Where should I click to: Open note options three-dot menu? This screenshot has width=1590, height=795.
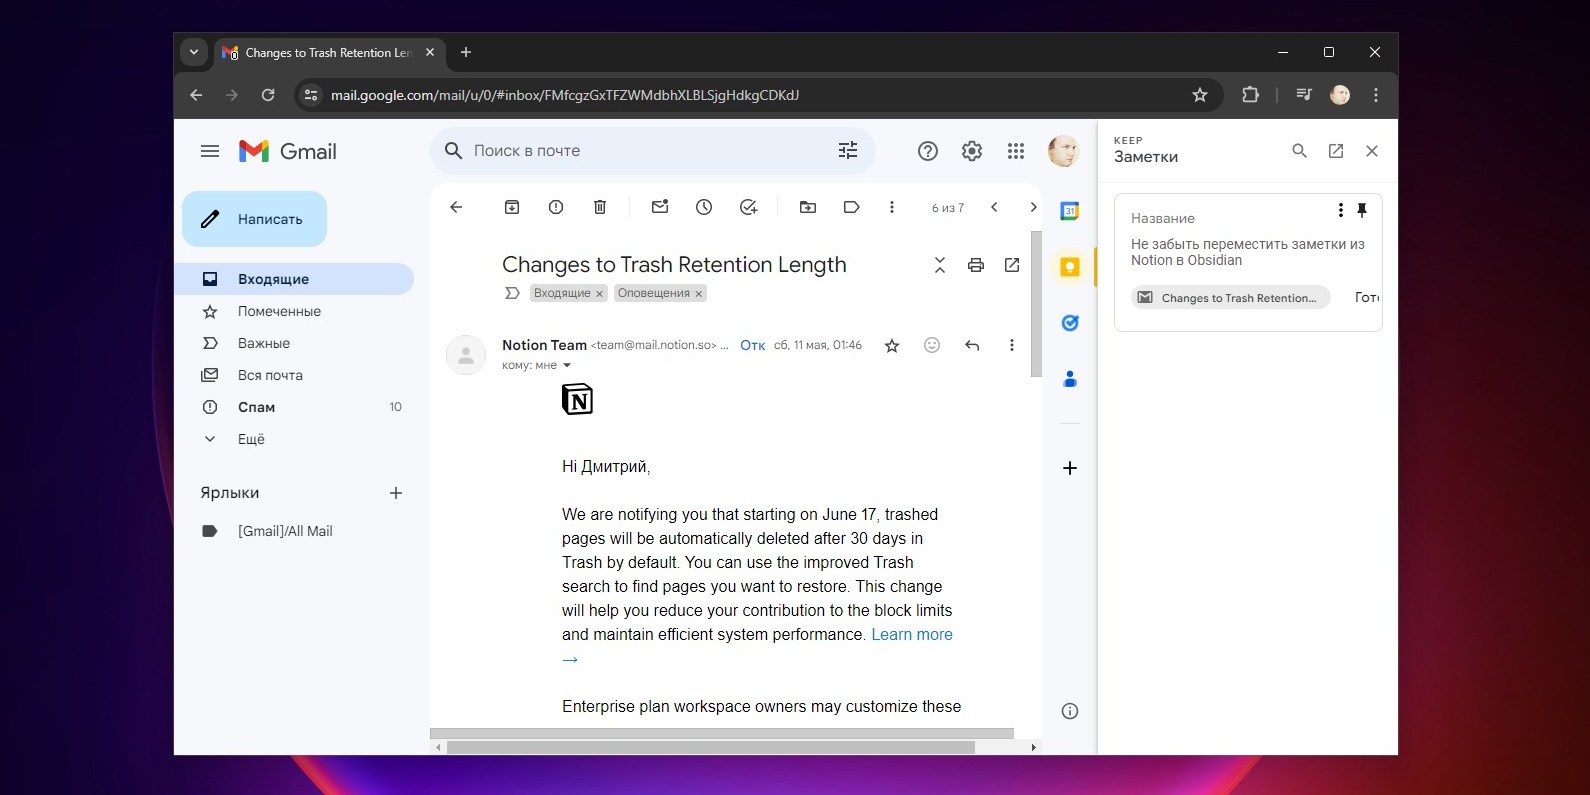[x=1341, y=210]
